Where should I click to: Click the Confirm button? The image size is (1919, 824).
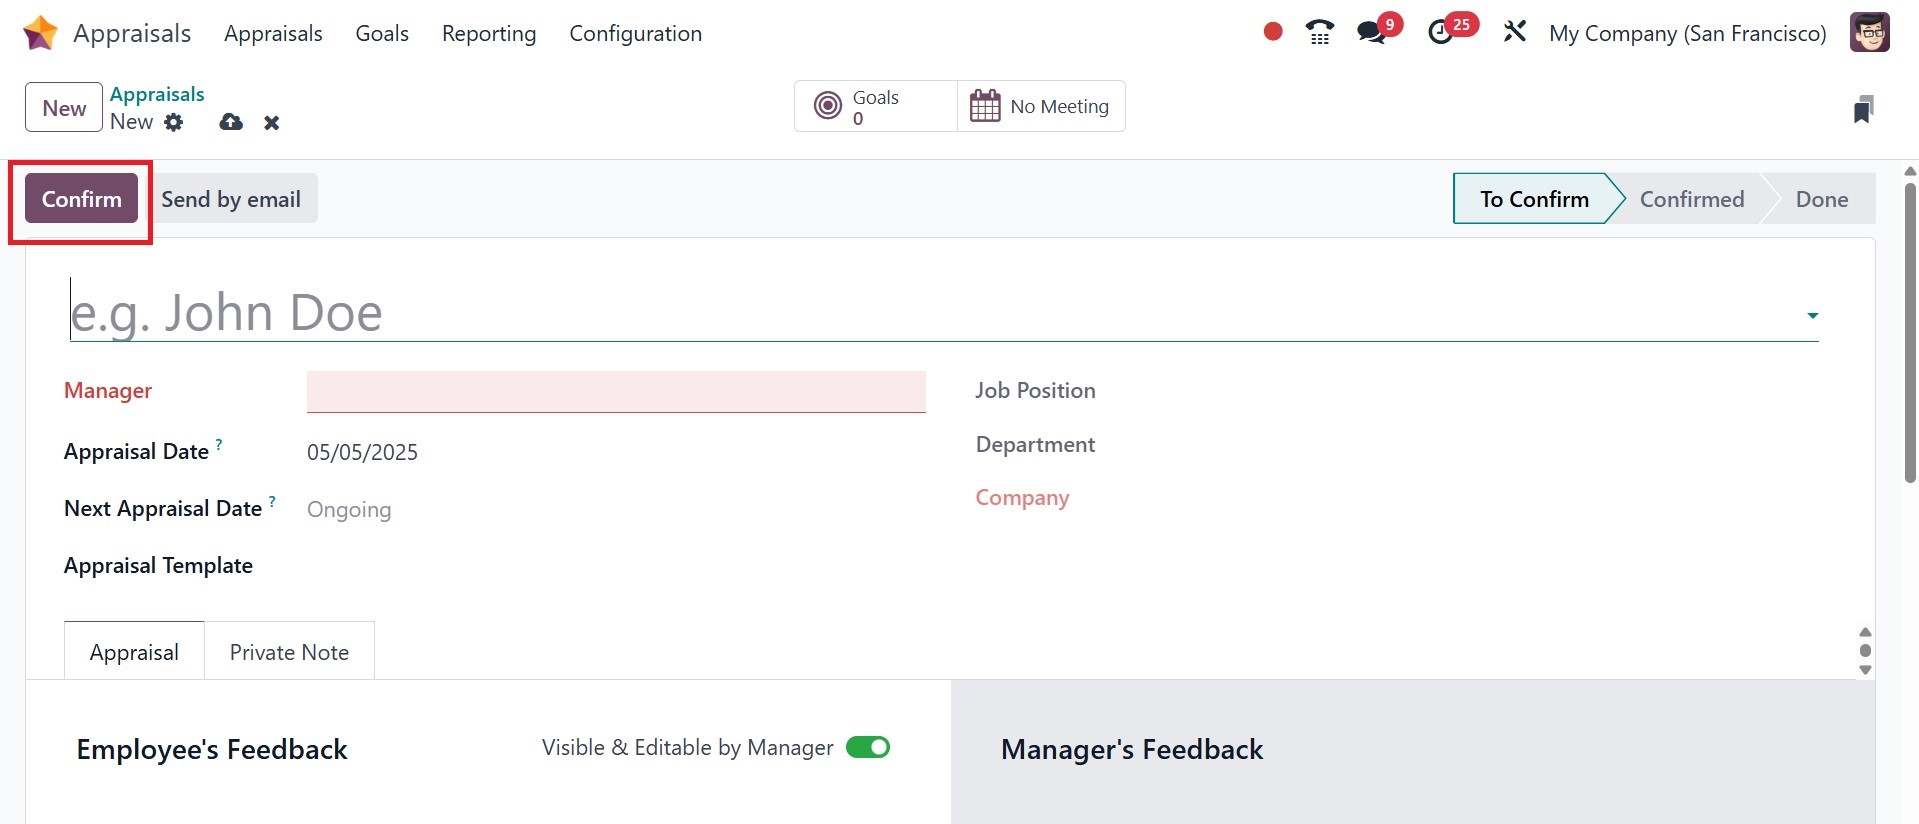tap(81, 199)
